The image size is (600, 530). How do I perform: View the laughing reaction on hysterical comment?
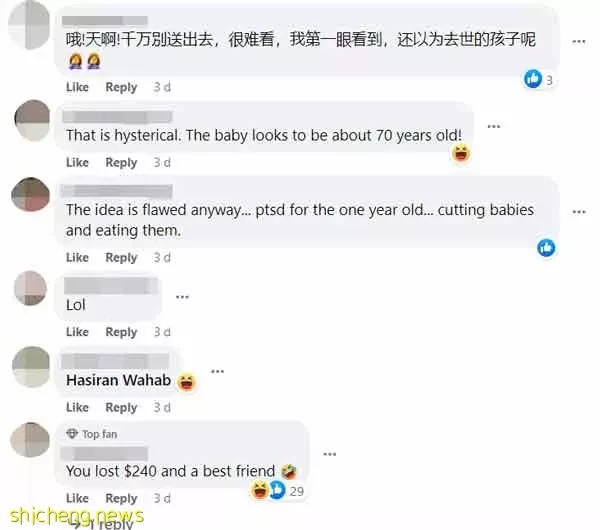461,153
